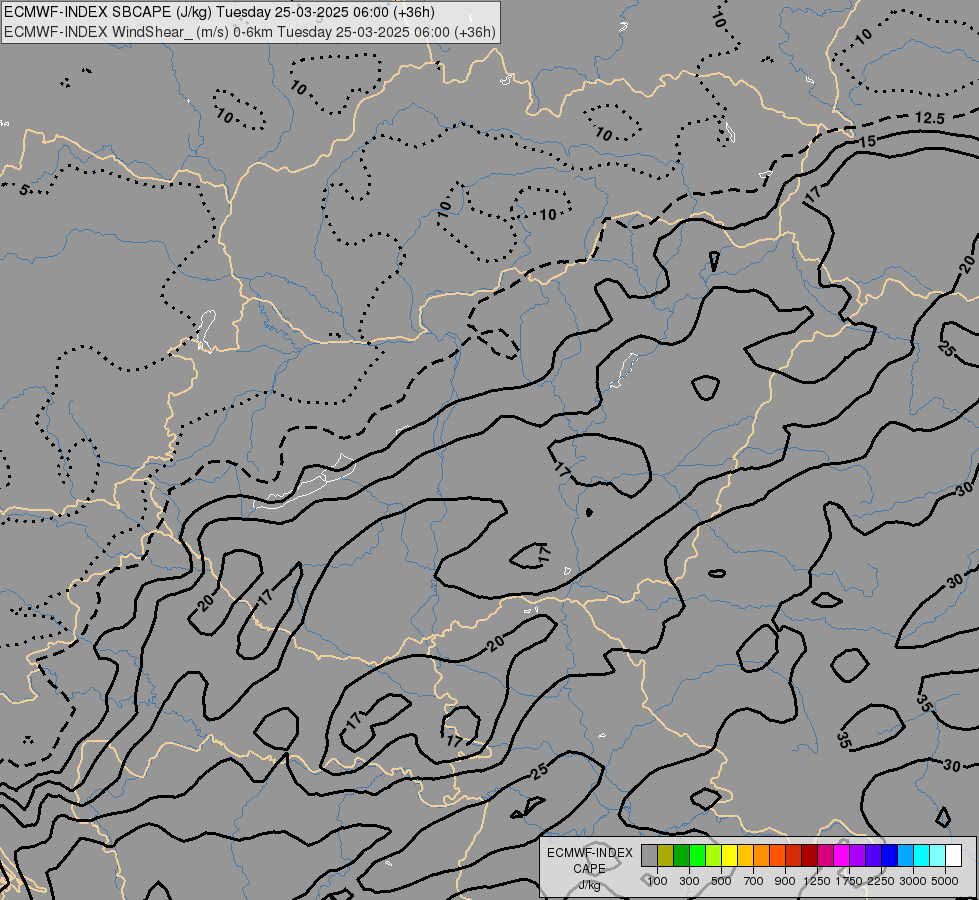
Task: Select the olive swatch above label 100
Action: point(666,856)
